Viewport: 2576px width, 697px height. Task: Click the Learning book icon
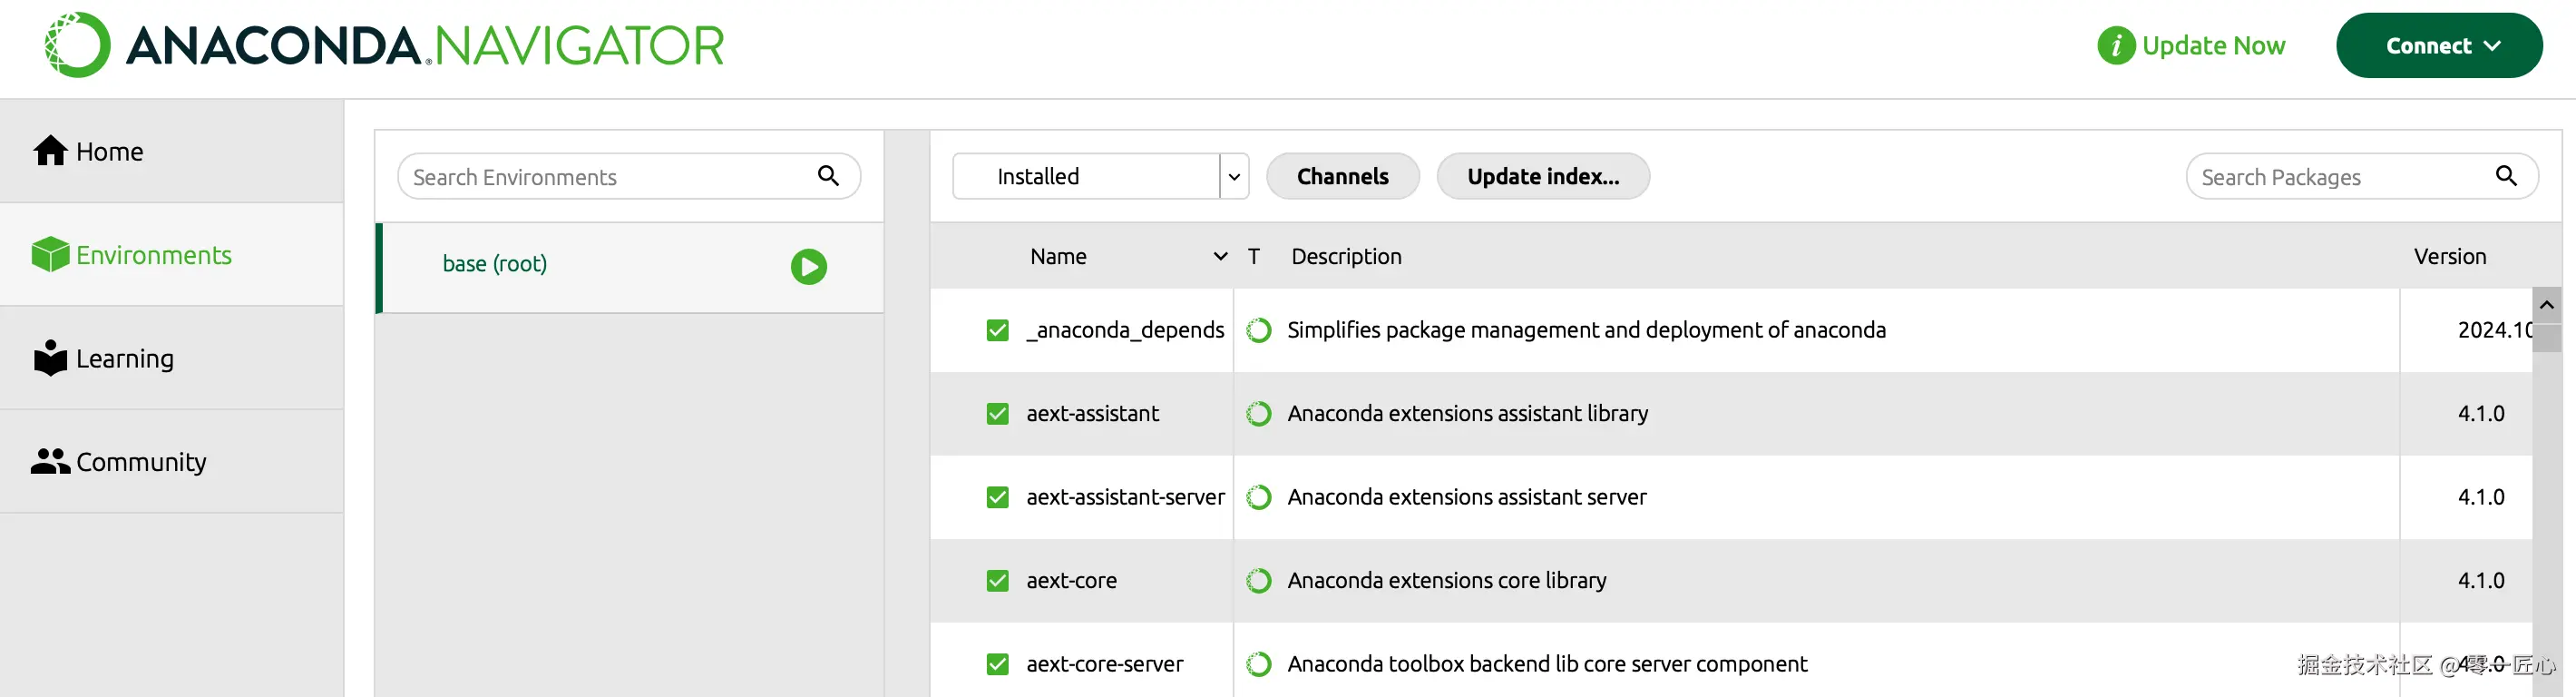coord(50,358)
